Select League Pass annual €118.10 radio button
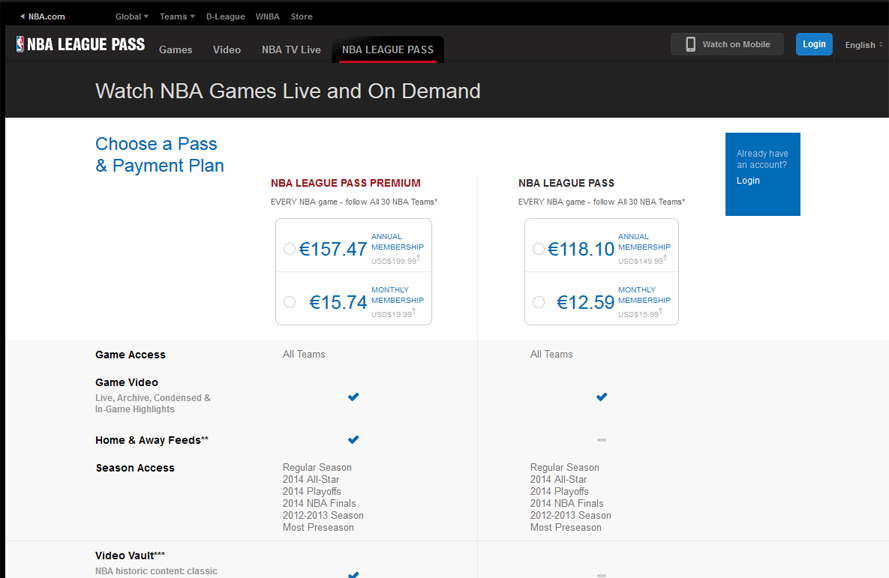889x578 pixels. (x=539, y=249)
